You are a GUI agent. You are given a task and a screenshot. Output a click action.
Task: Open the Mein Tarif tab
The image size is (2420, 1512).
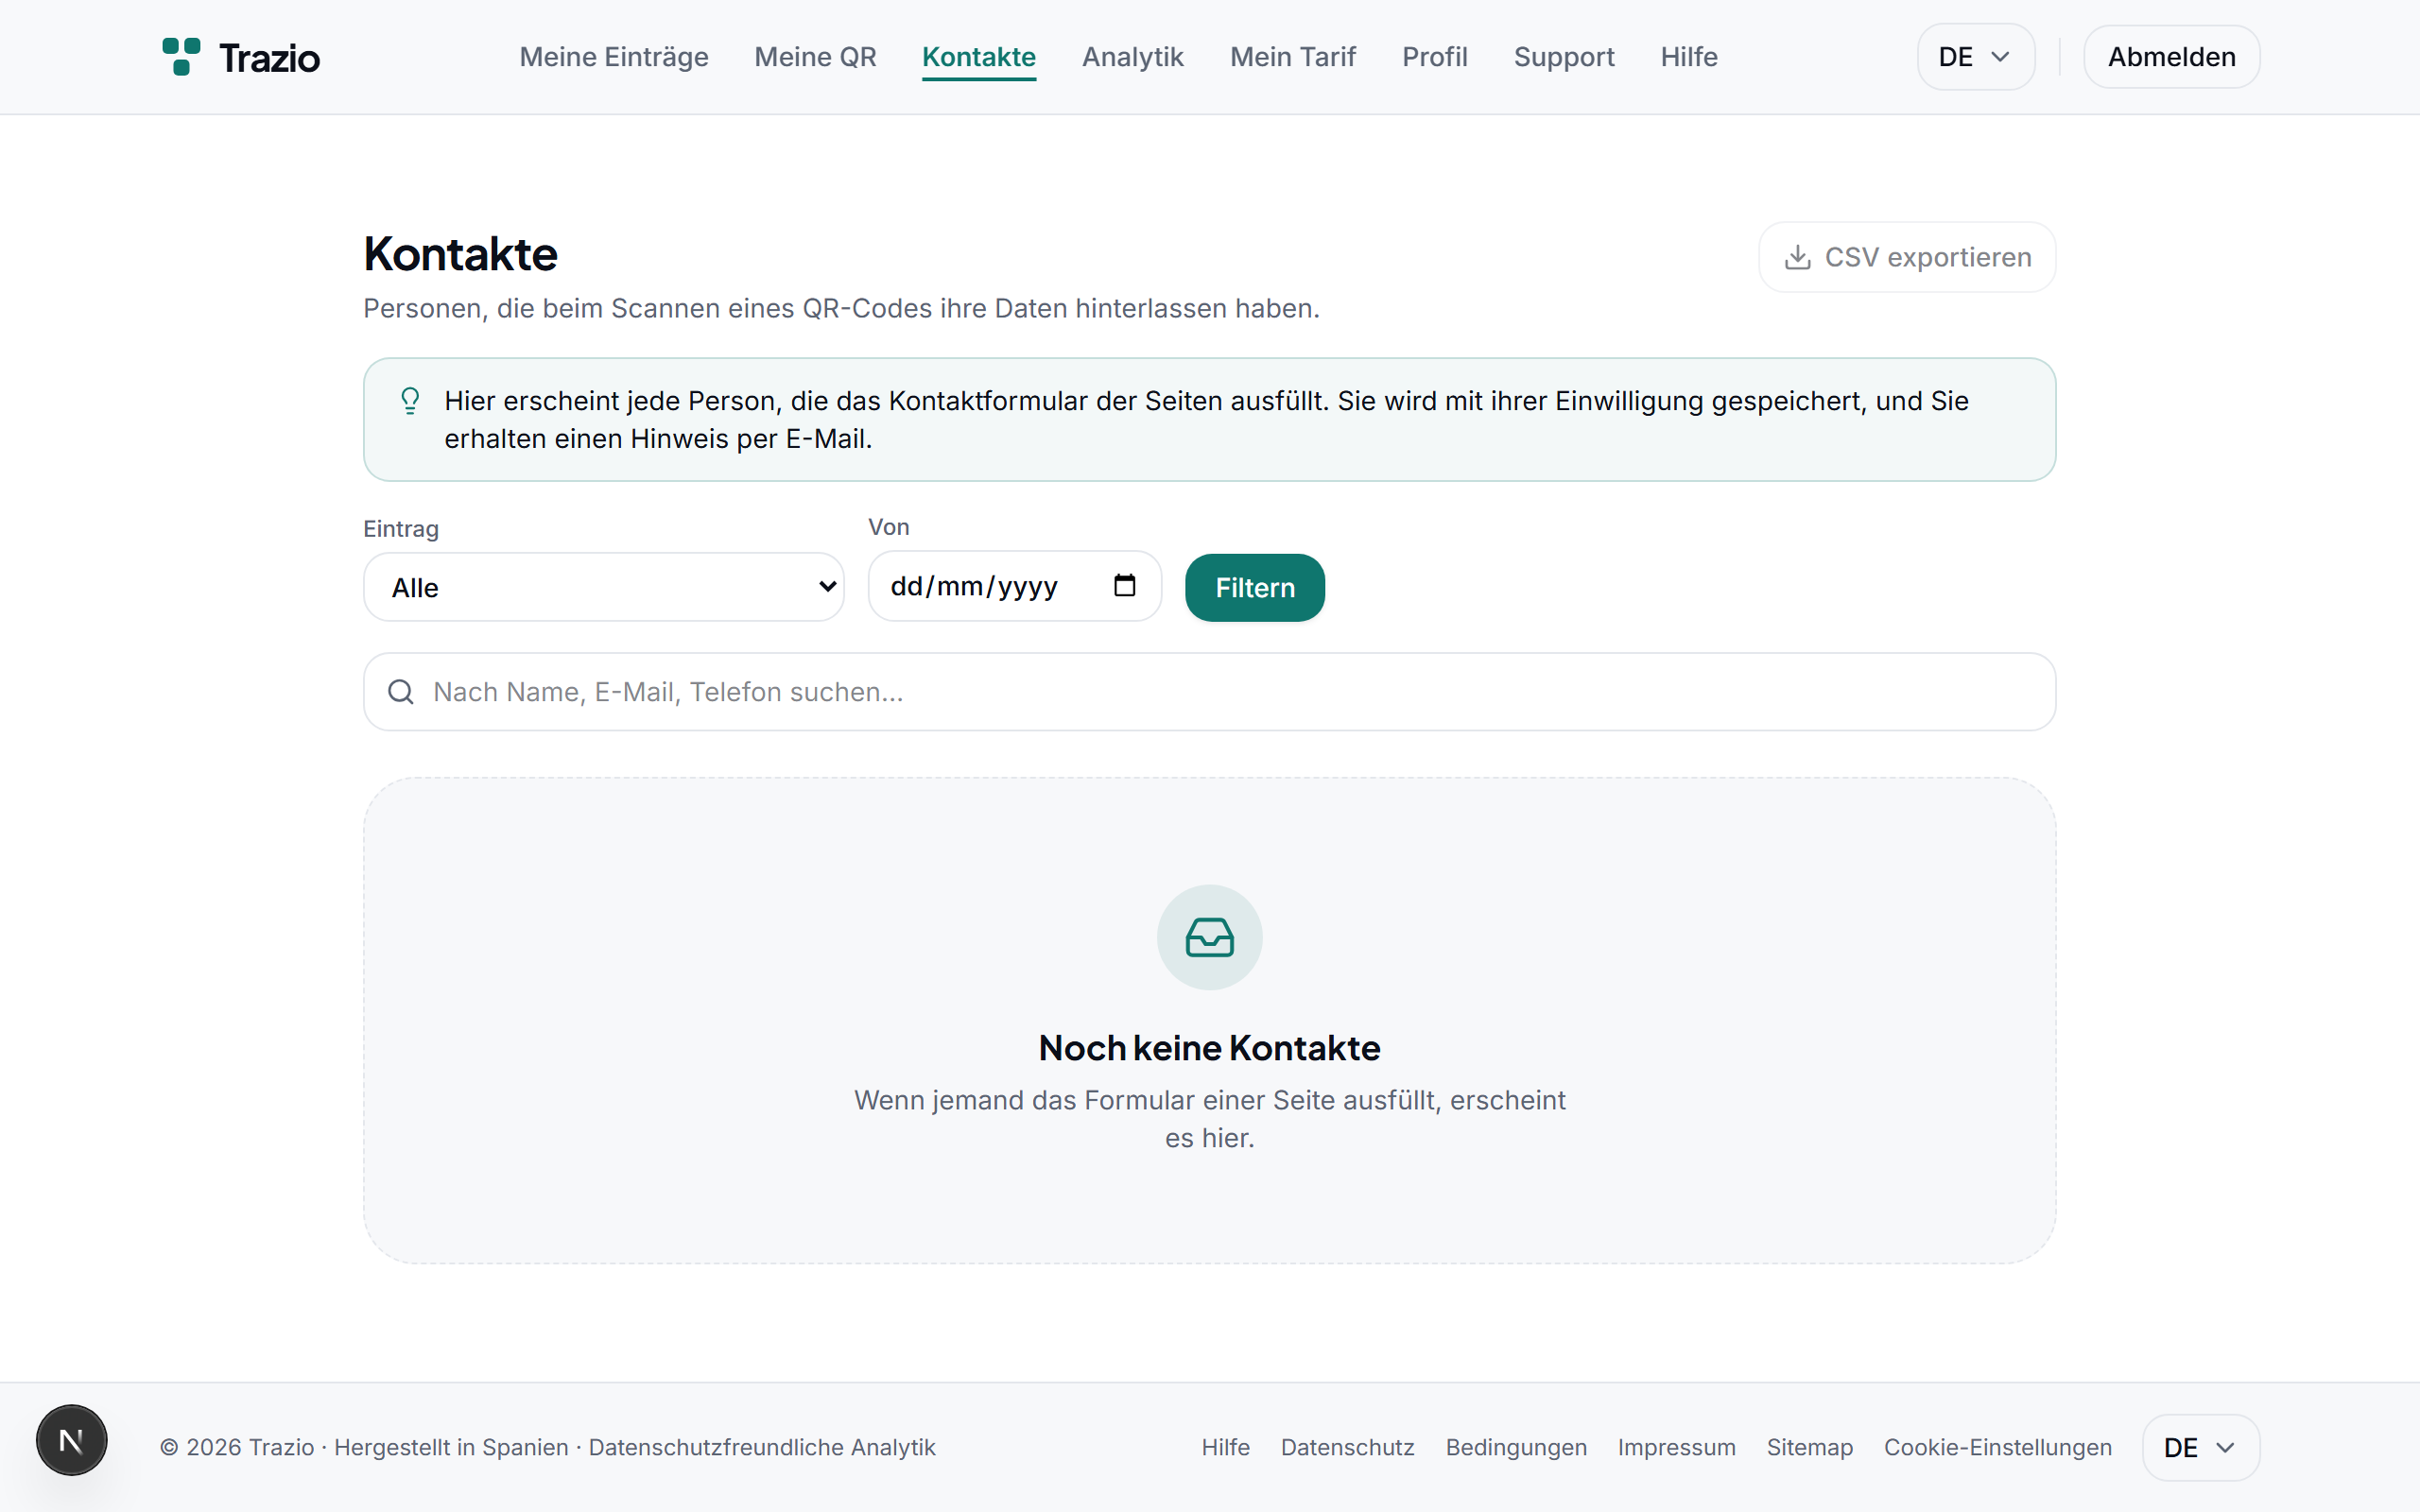(1292, 57)
